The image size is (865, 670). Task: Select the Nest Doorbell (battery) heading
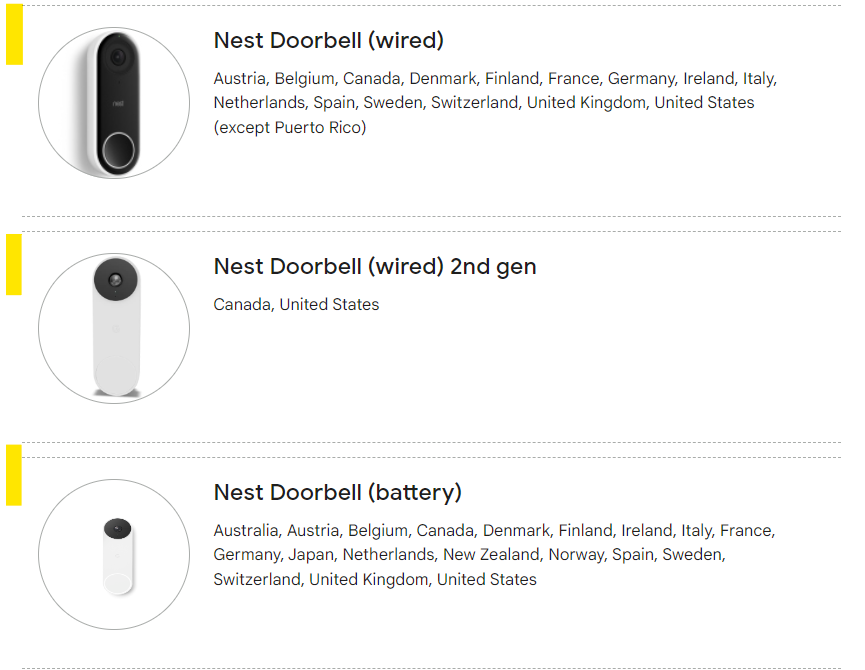coord(337,492)
